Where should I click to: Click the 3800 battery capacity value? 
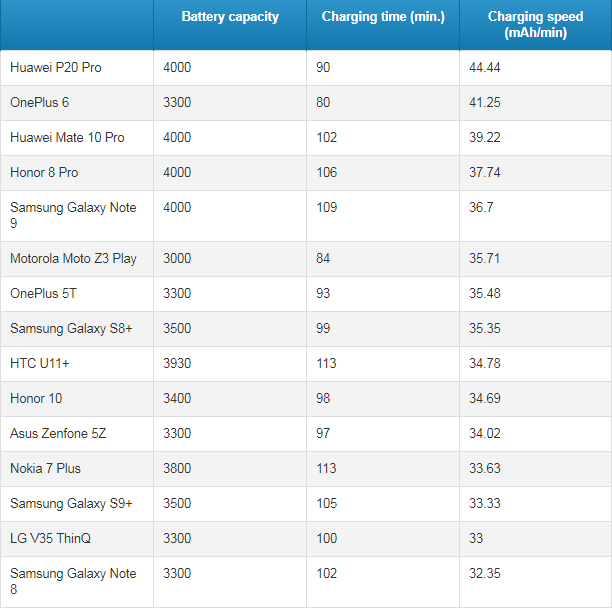(177, 468)
